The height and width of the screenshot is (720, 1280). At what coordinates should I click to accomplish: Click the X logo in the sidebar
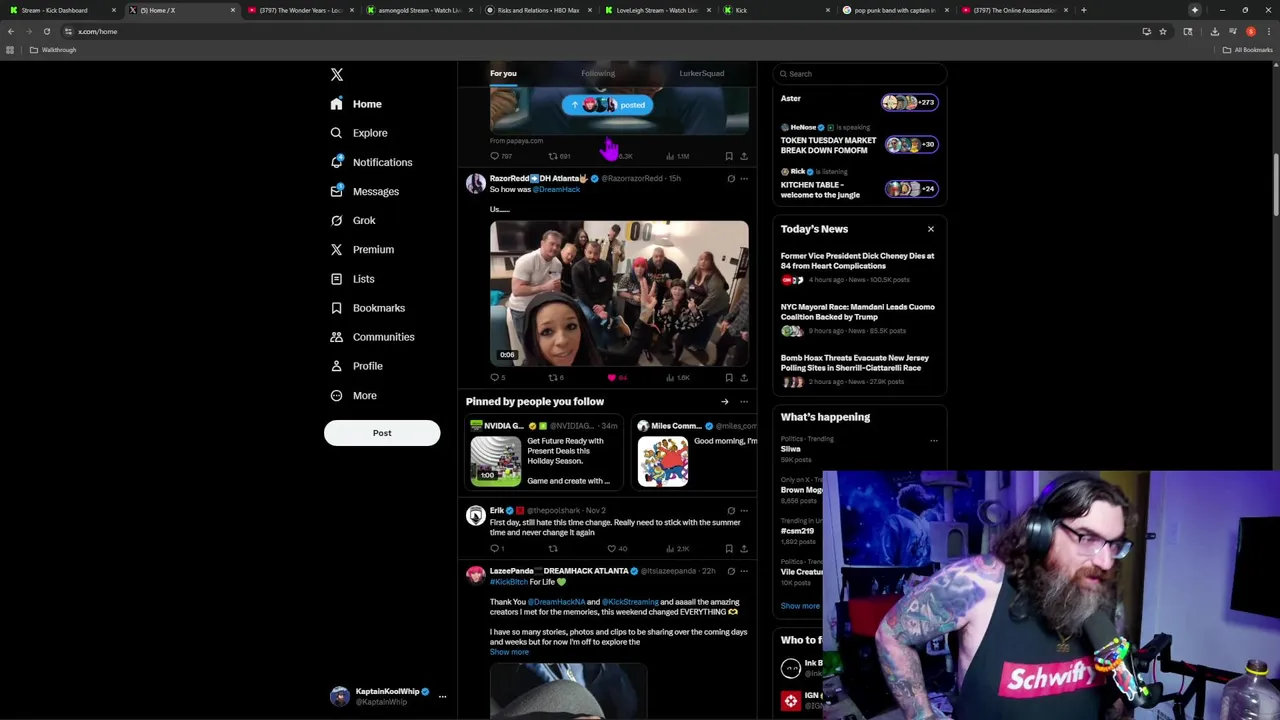pyautogui.click(x=337, y=75)
